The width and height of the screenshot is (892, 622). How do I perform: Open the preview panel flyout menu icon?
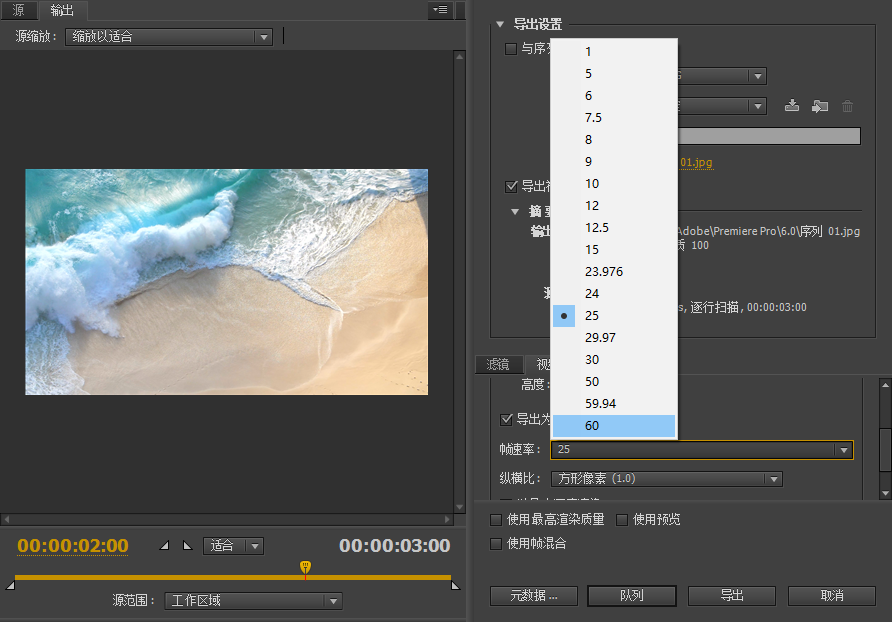pos(439,11)
